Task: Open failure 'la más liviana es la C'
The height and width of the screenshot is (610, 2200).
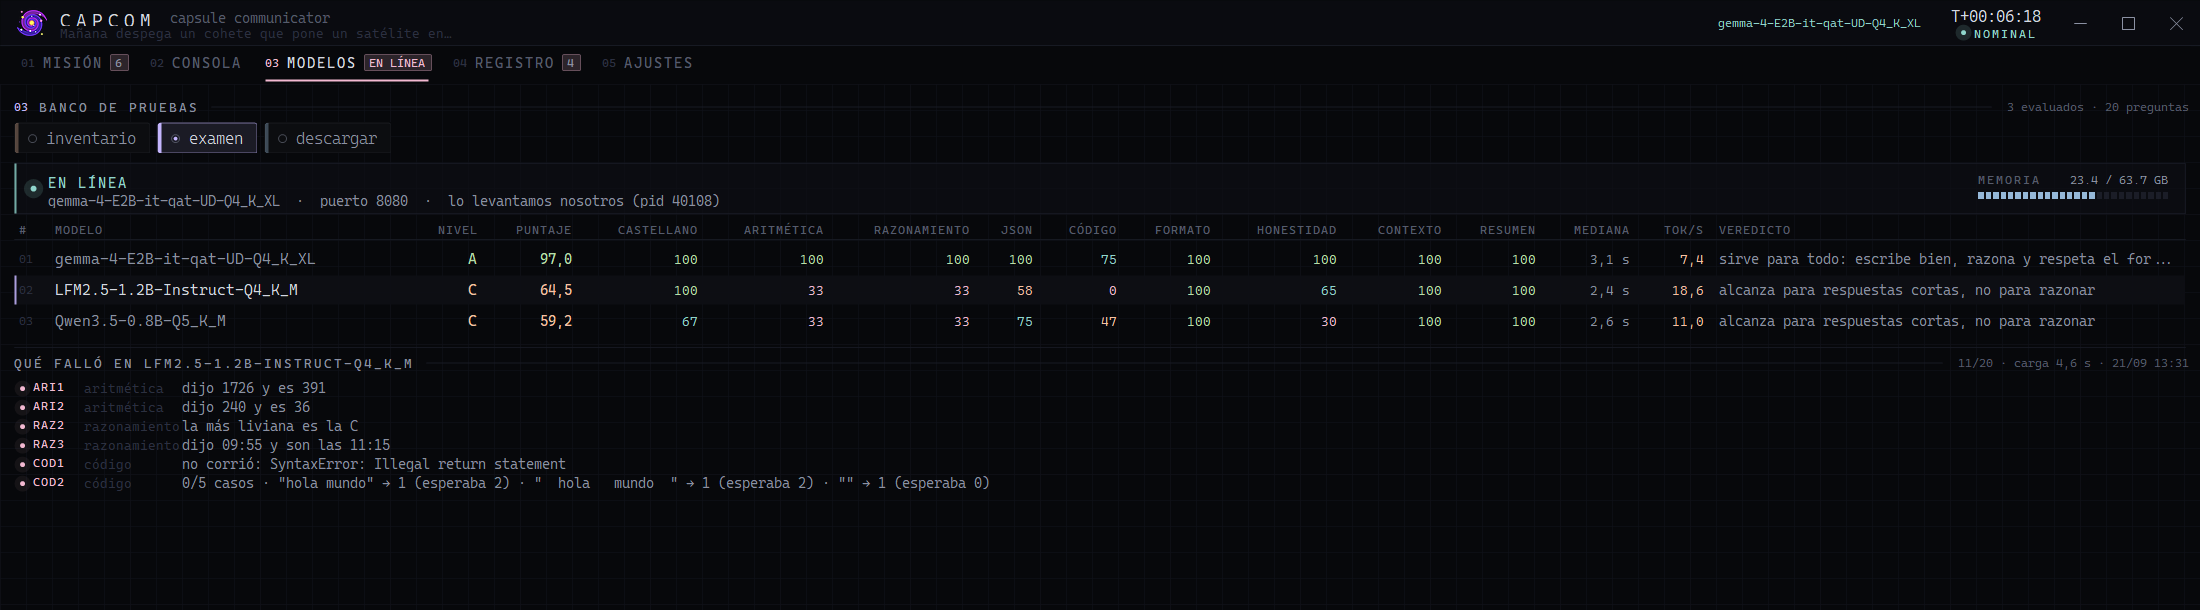Action: coord(270,426)
